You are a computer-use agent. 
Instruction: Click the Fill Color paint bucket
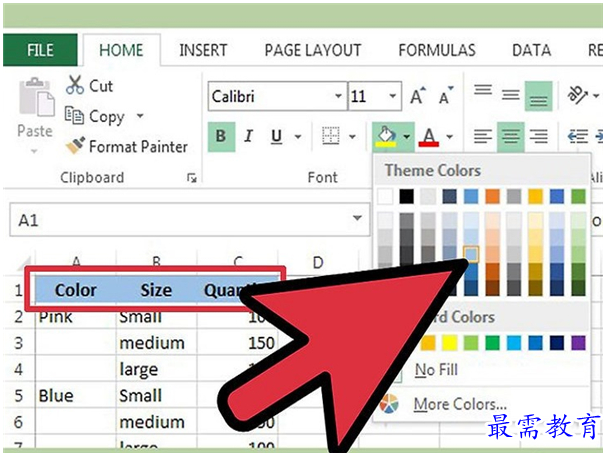(x=386, y=136)
